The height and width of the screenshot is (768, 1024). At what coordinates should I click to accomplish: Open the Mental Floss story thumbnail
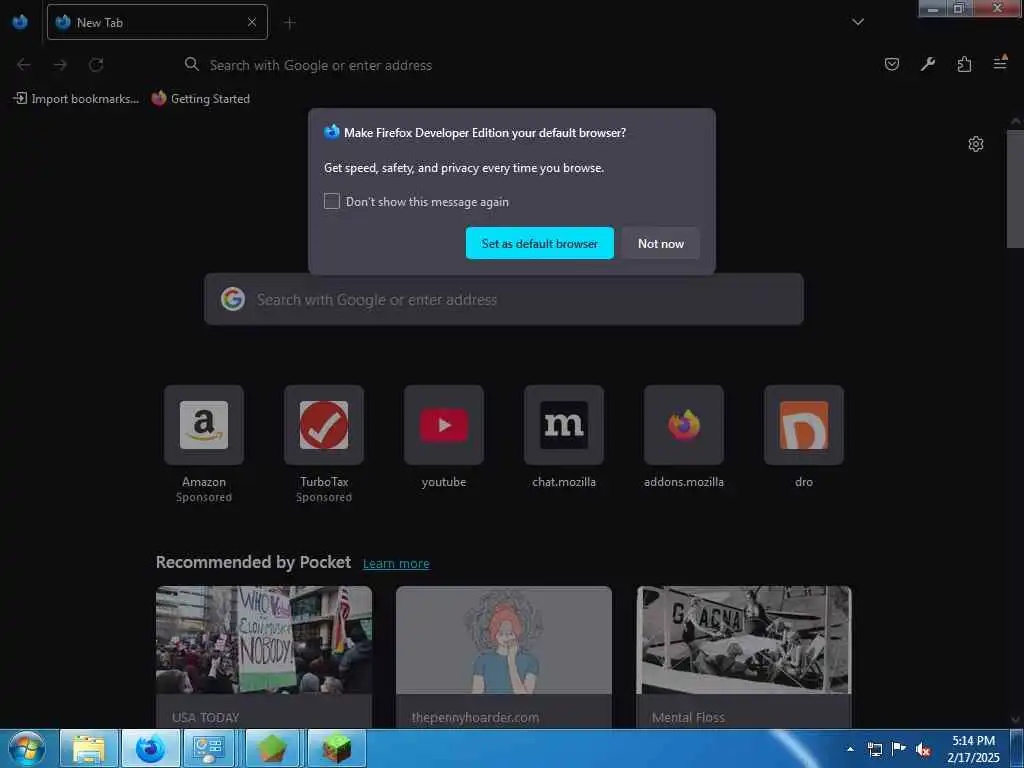744,640
